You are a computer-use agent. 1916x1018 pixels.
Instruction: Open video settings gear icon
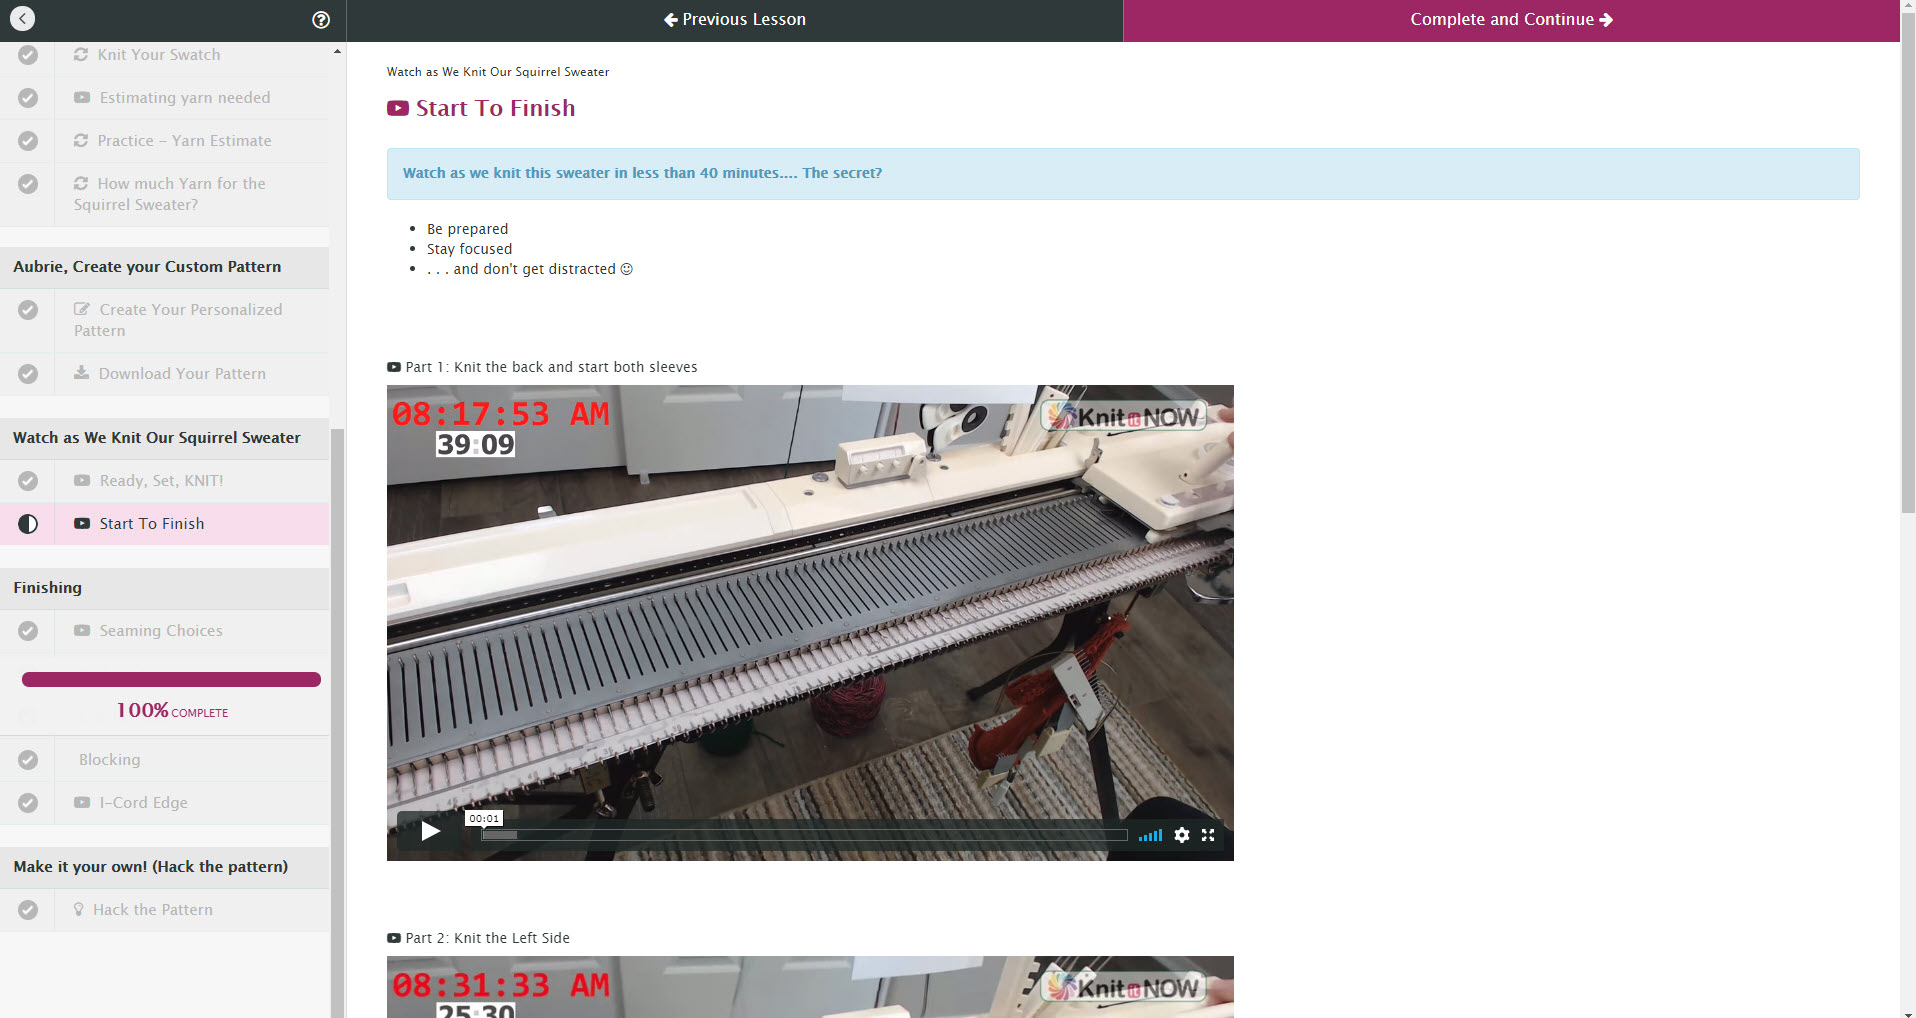click(1182, 835)
